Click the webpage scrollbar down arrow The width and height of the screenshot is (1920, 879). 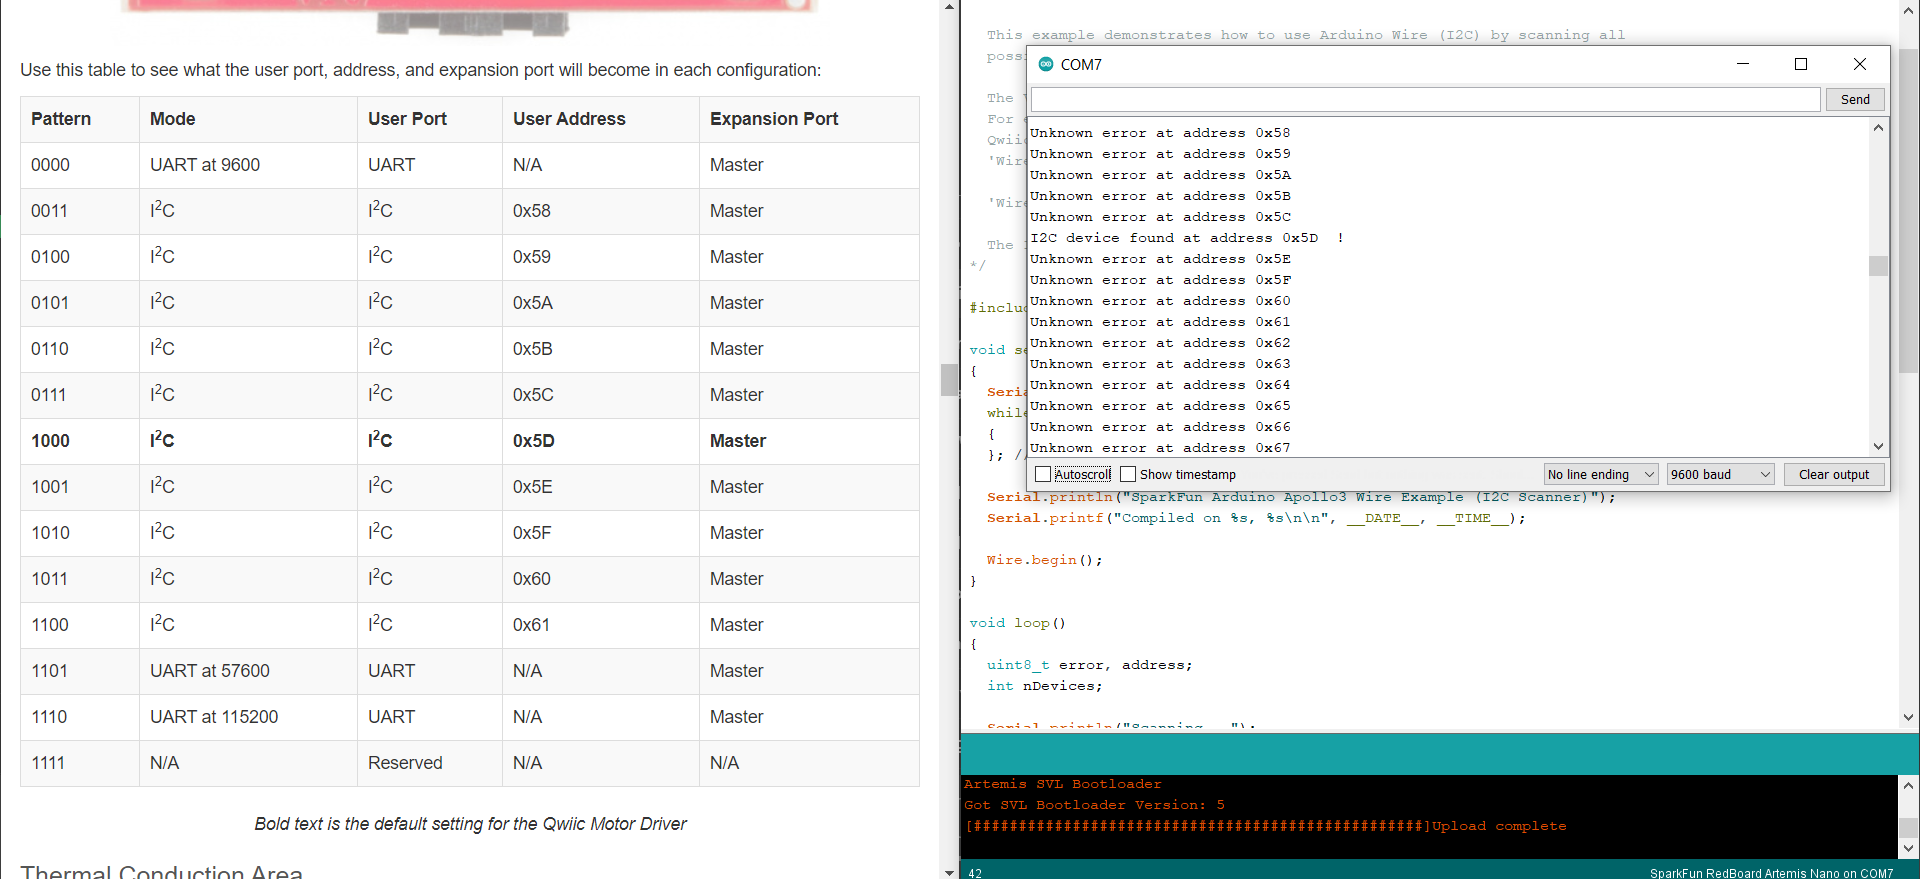point(949,872)
